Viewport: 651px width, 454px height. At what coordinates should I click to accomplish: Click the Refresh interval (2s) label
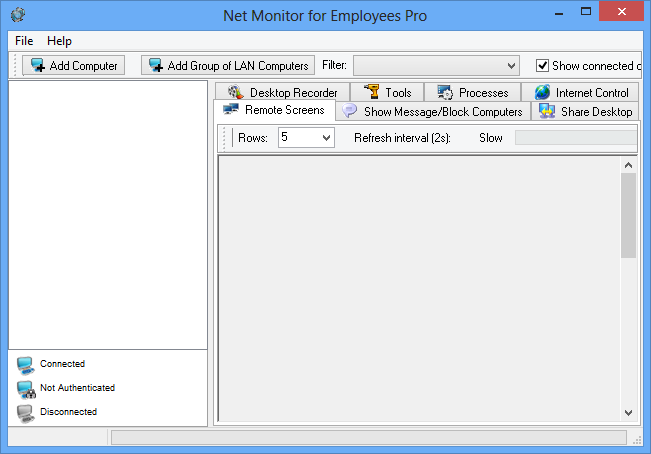[x=402, y=138]
